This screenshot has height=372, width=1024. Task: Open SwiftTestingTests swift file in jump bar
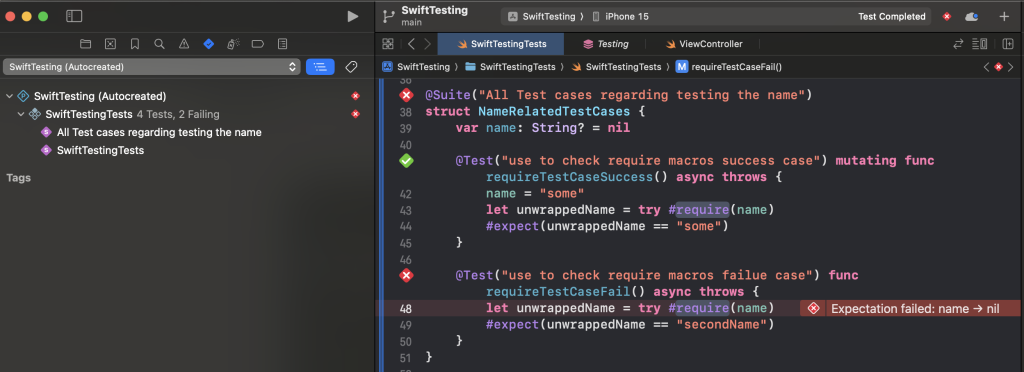pyautogui.click(x=616, y=67)
